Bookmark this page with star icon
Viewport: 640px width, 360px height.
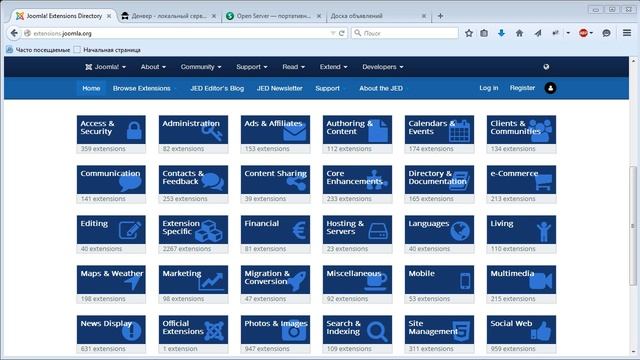tap(469, 33)
